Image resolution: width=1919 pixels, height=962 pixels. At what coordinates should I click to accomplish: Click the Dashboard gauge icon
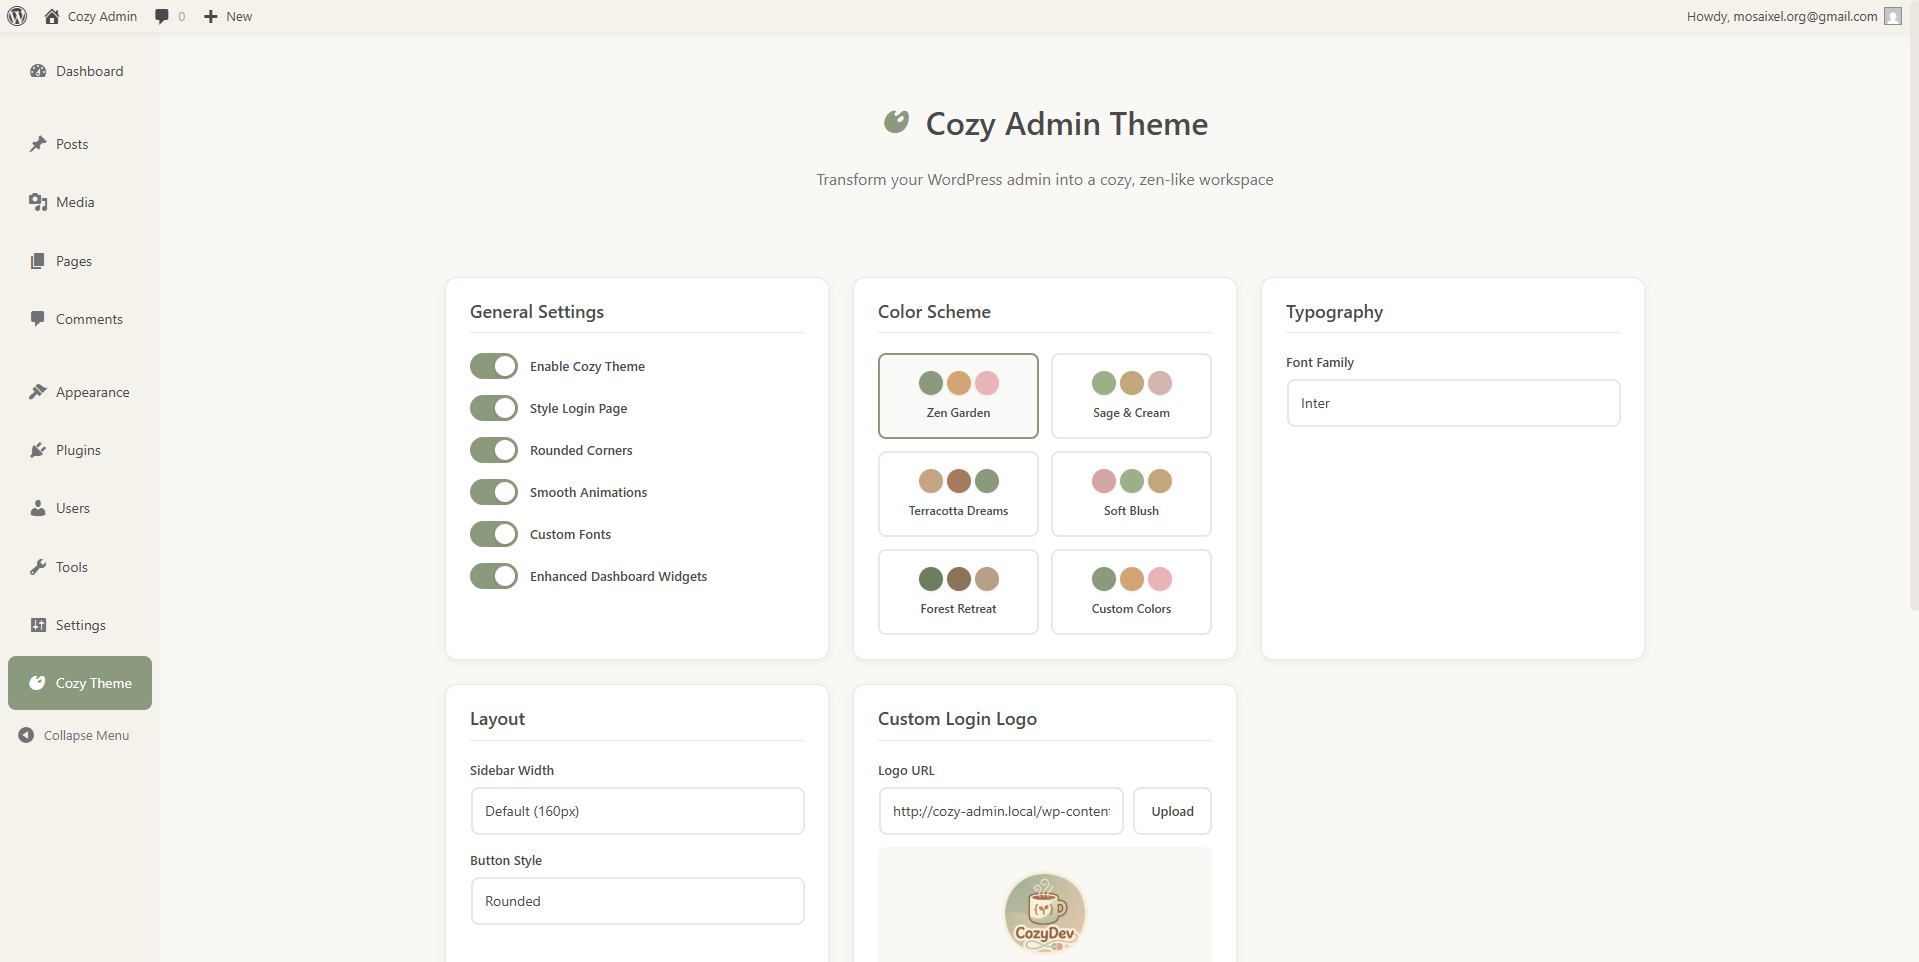pos(38,71)
